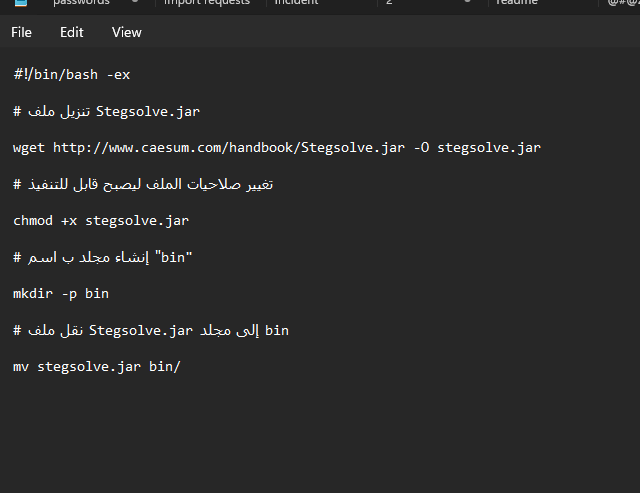Click the Arabic comment above the chmod command
Screen dimensions: 640x493
coord(143,184)
